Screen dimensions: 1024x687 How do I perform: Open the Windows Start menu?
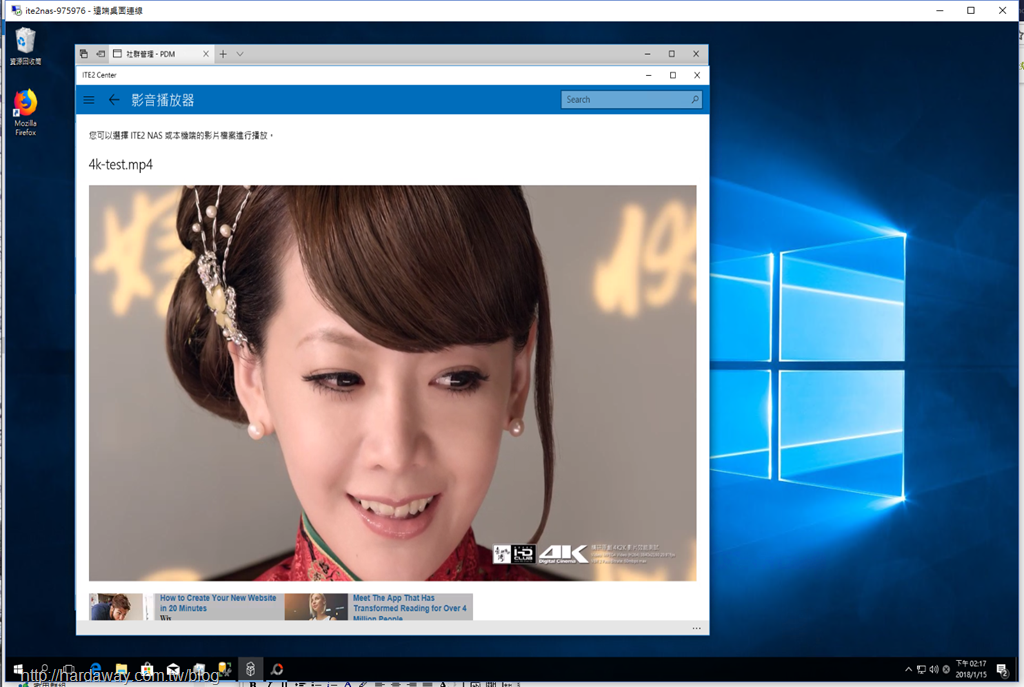coord(18,669)
